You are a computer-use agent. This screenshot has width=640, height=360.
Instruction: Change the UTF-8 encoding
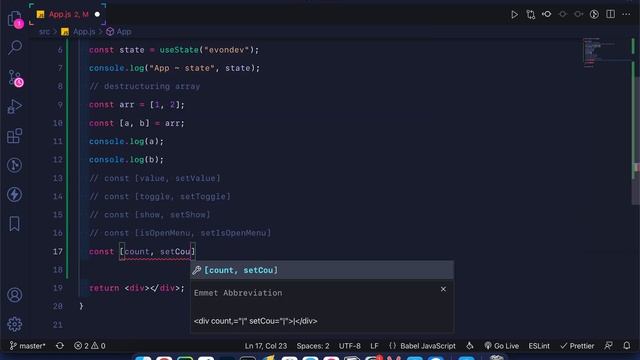[349, 346]
